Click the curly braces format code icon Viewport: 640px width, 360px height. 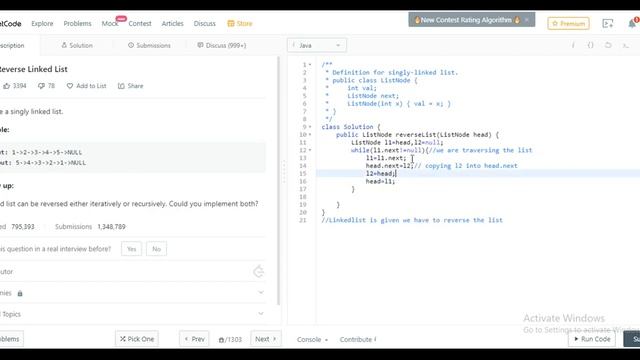pos(591,45)
